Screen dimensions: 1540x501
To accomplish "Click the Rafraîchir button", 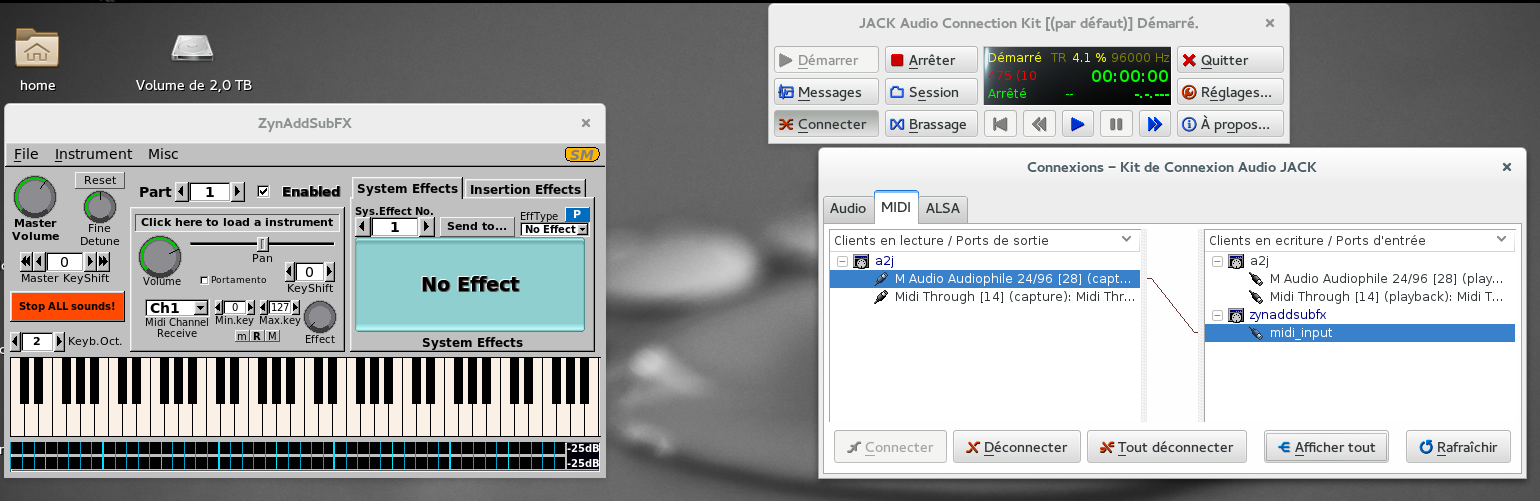I will pyautogui.click(x=1458, y=447).
